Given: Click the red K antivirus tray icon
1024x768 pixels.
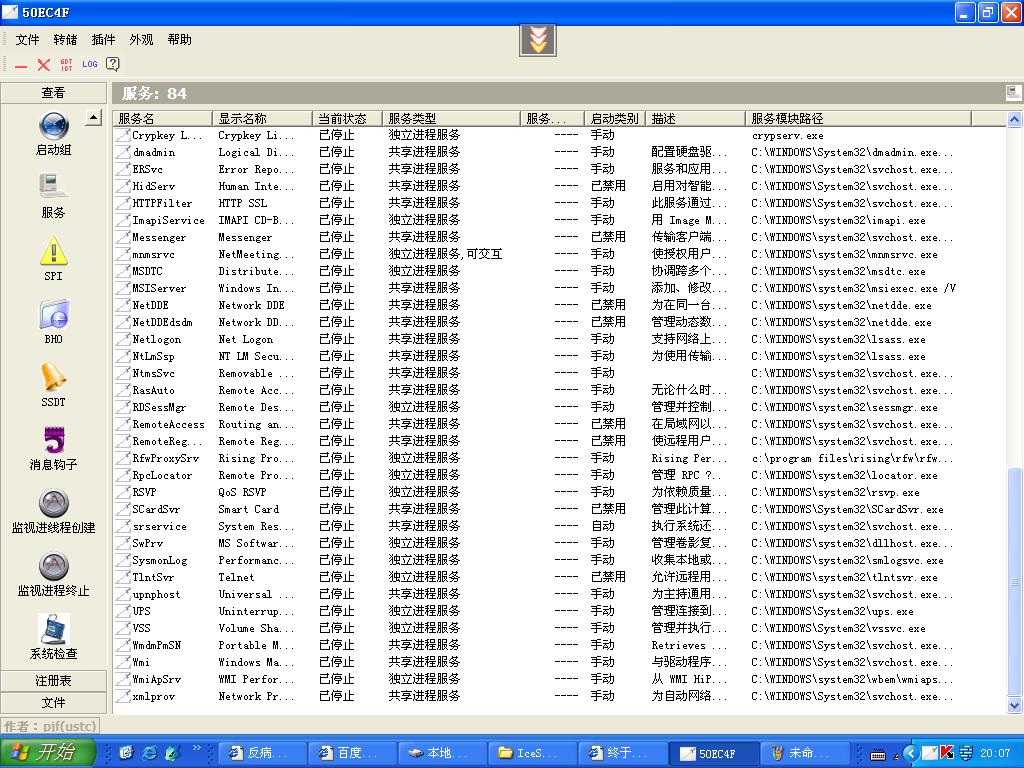Looking at the screenshot, I should pos(947,753).
